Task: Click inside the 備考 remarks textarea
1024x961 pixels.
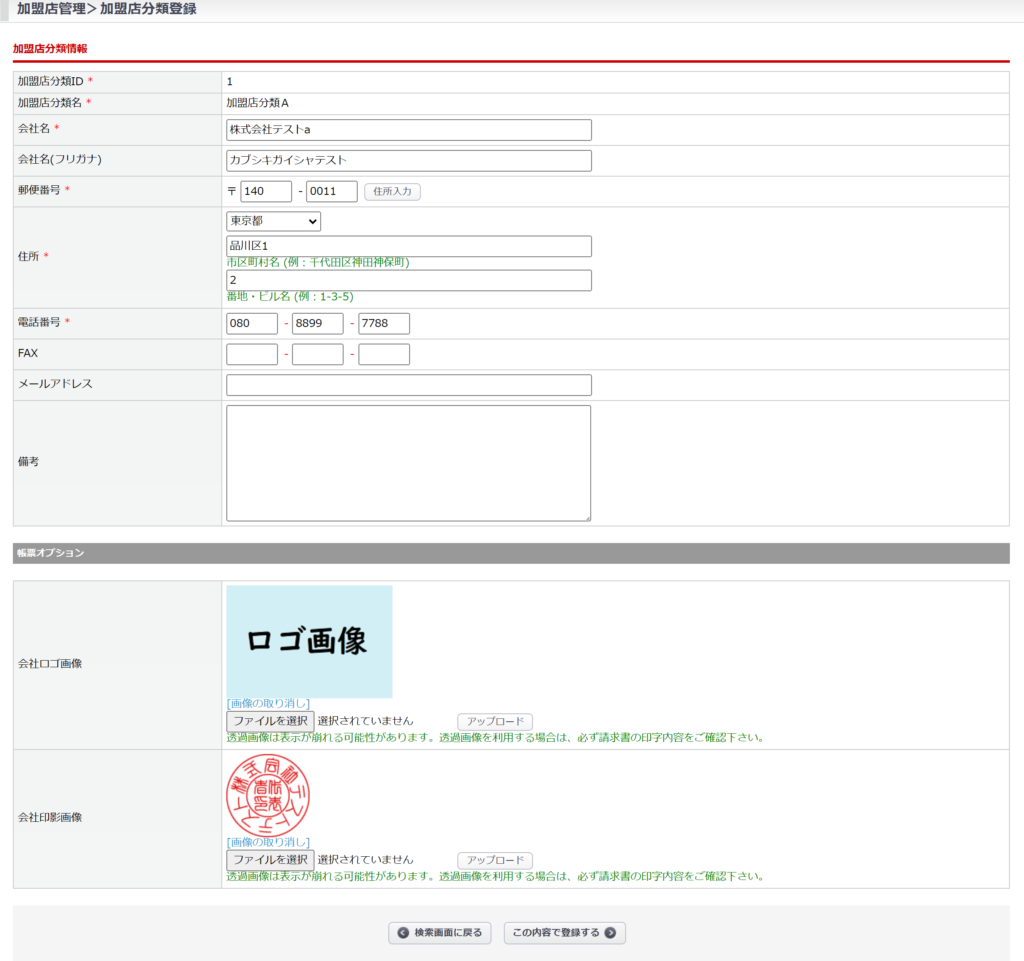Action: point(409,463)
